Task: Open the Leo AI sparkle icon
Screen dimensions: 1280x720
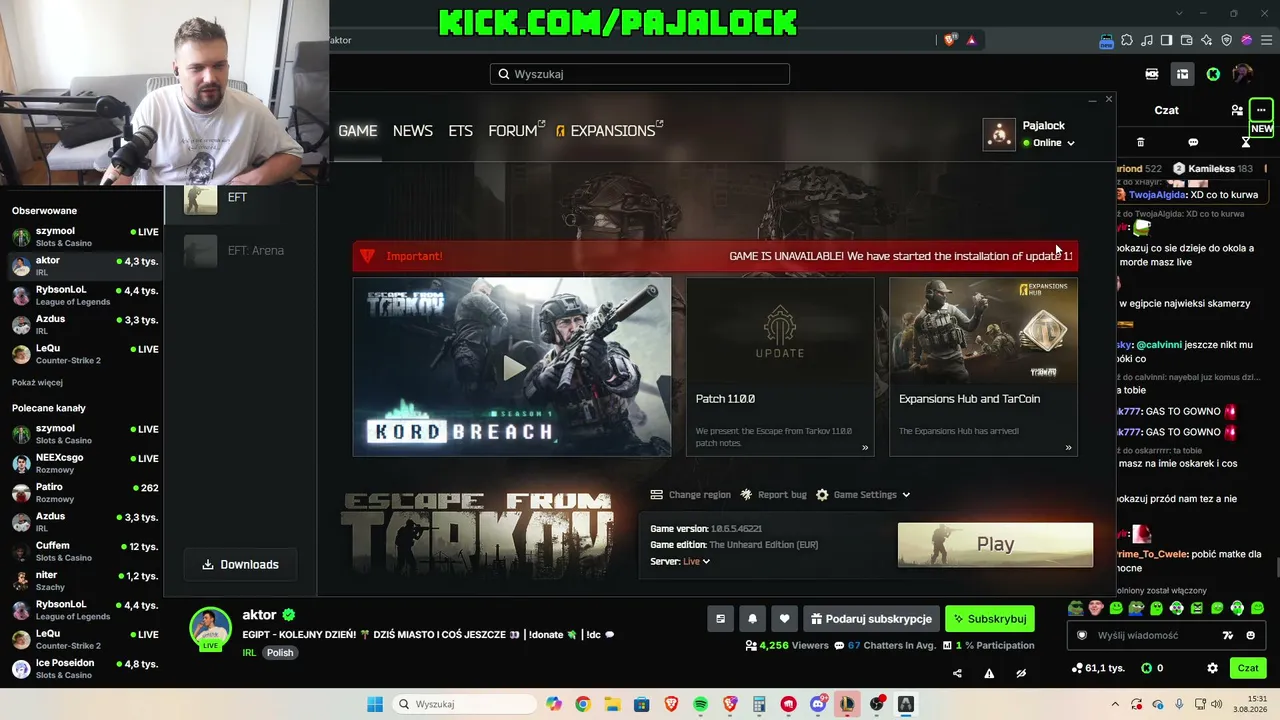Action: [x=1207, y=40]
